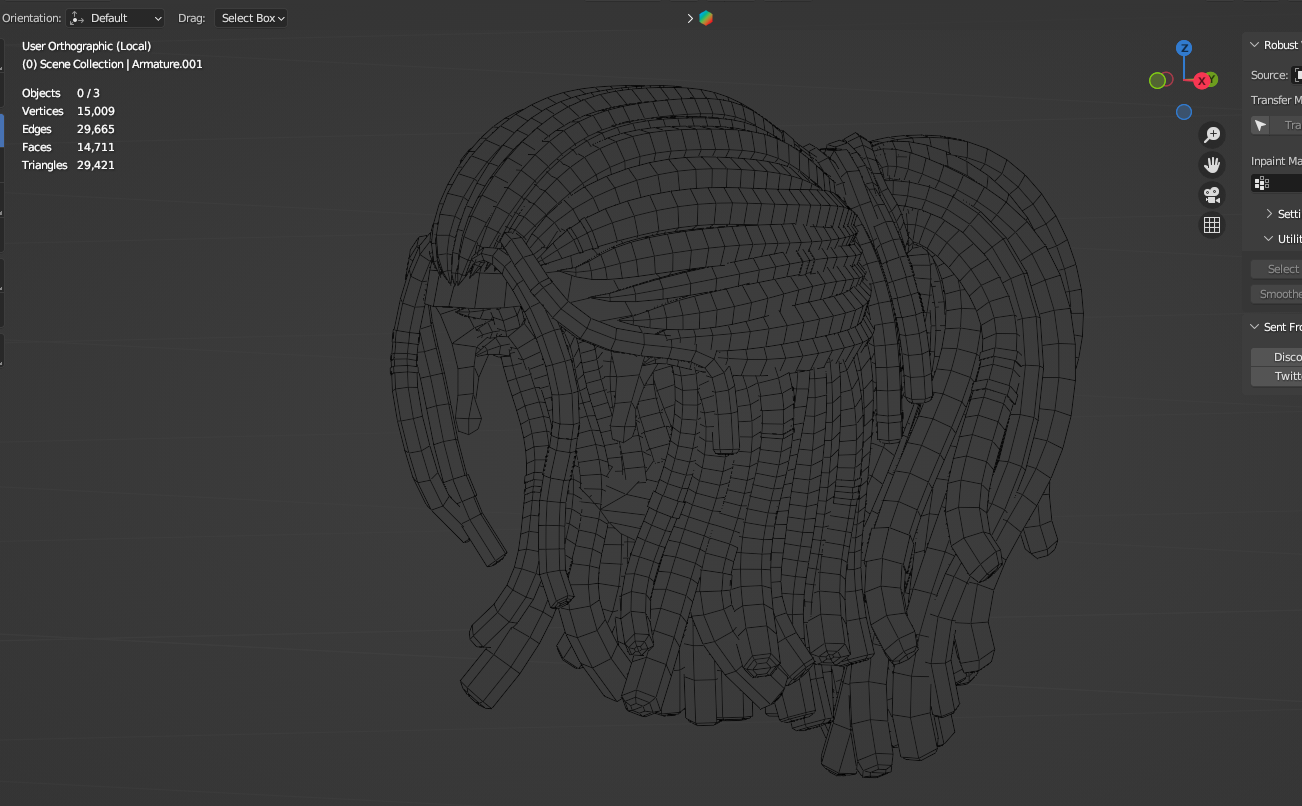Click the 'Drag:' label
The image size is (1302, 806).
(x=192, y=18)
